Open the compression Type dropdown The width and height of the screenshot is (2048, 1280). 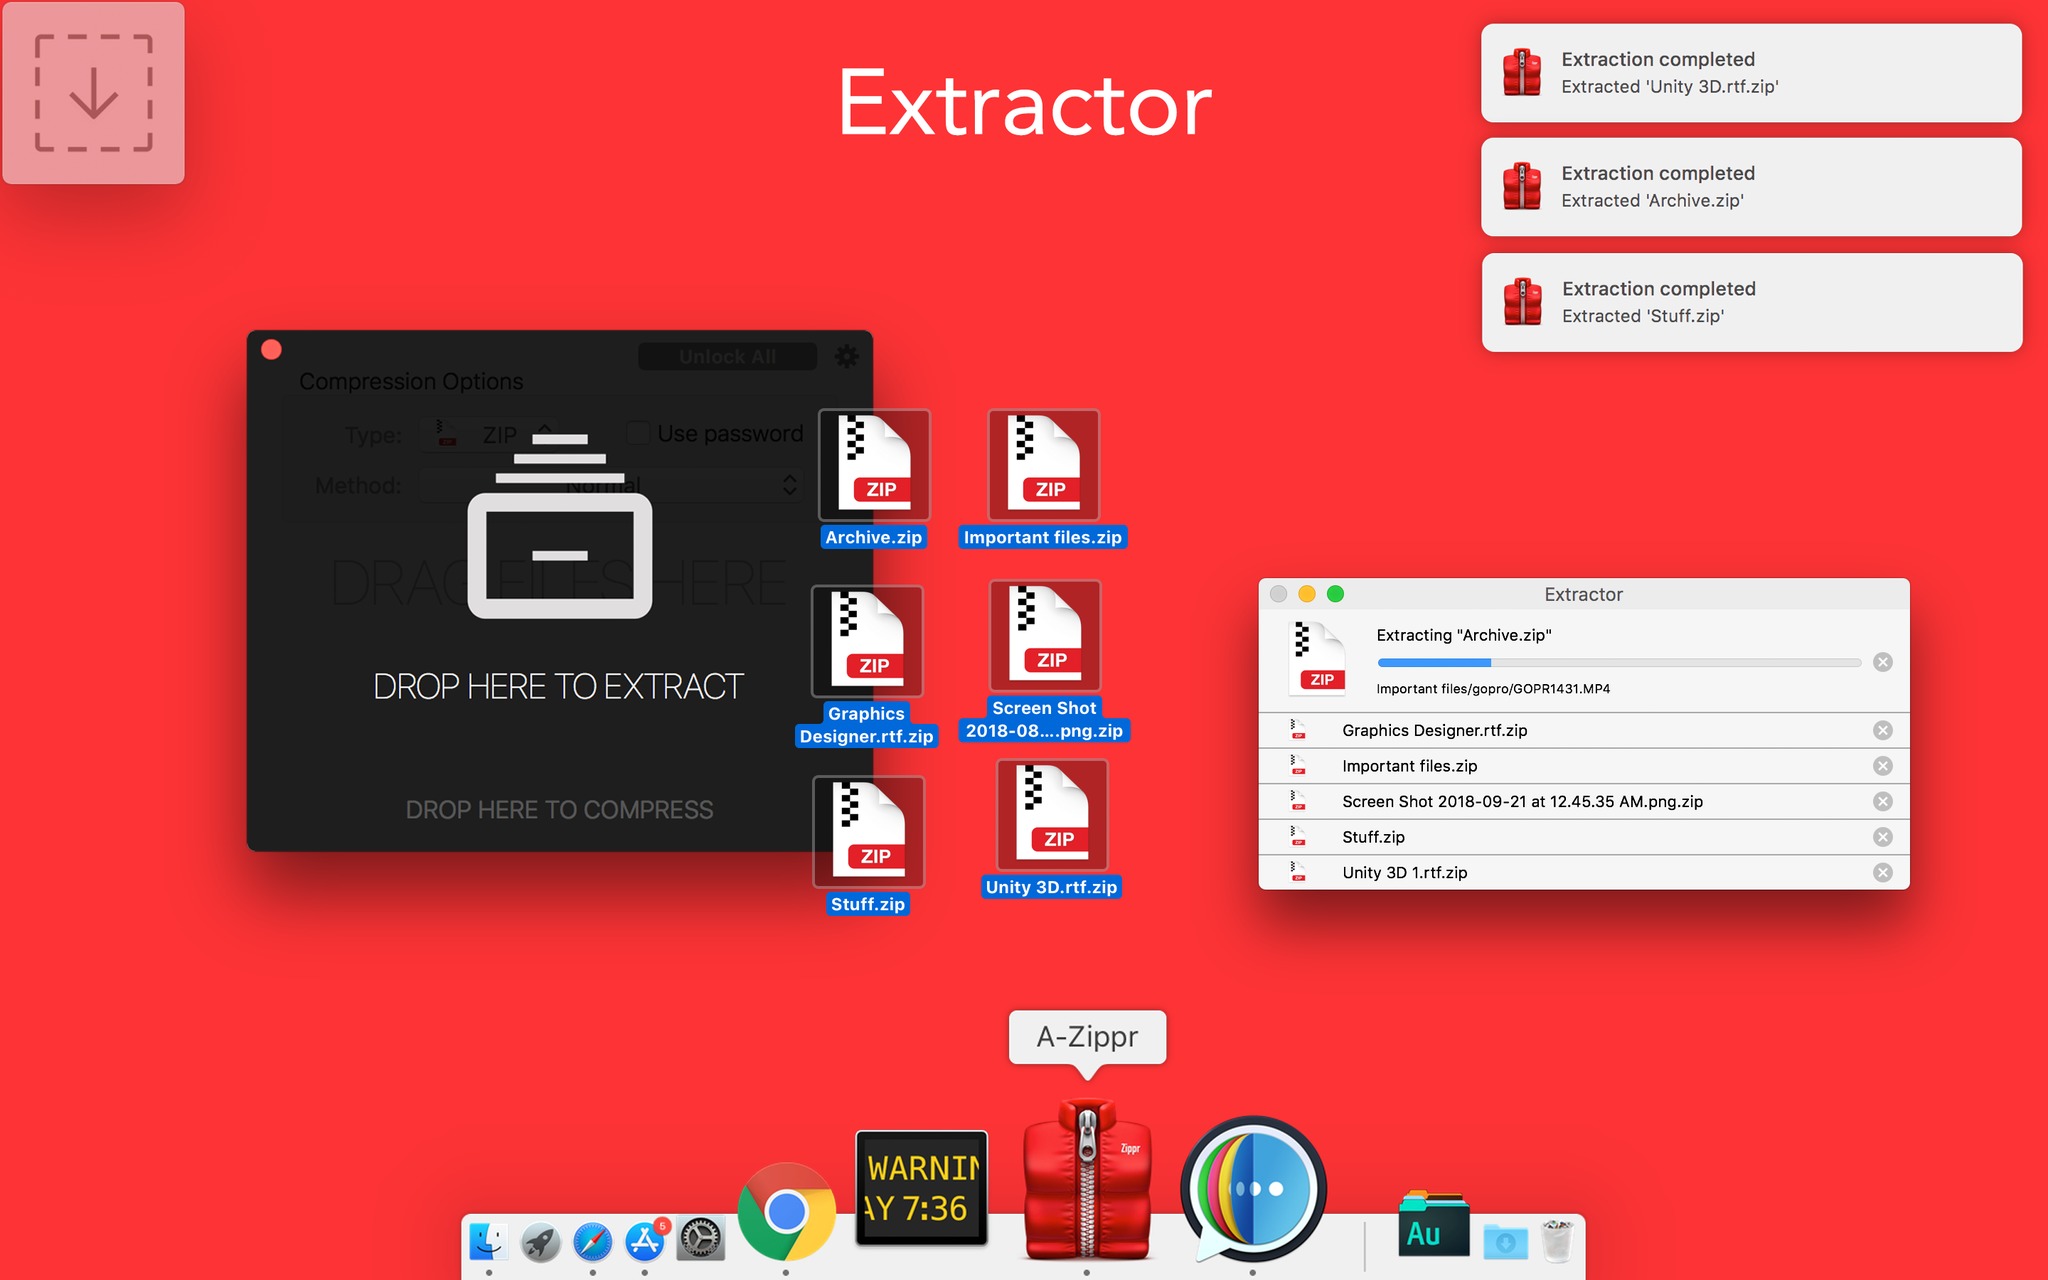490,434
